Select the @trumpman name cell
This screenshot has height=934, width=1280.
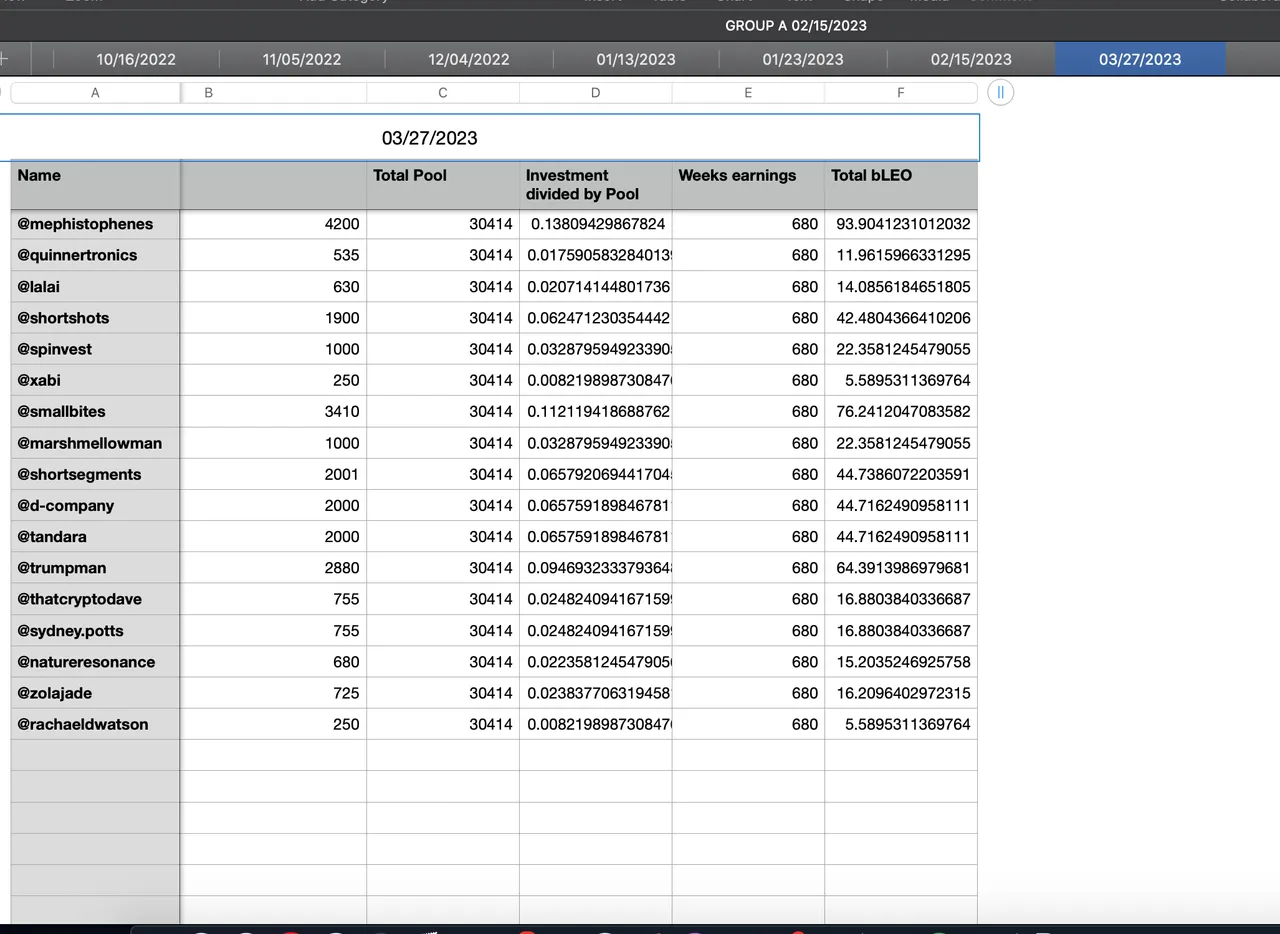[96, 568]
